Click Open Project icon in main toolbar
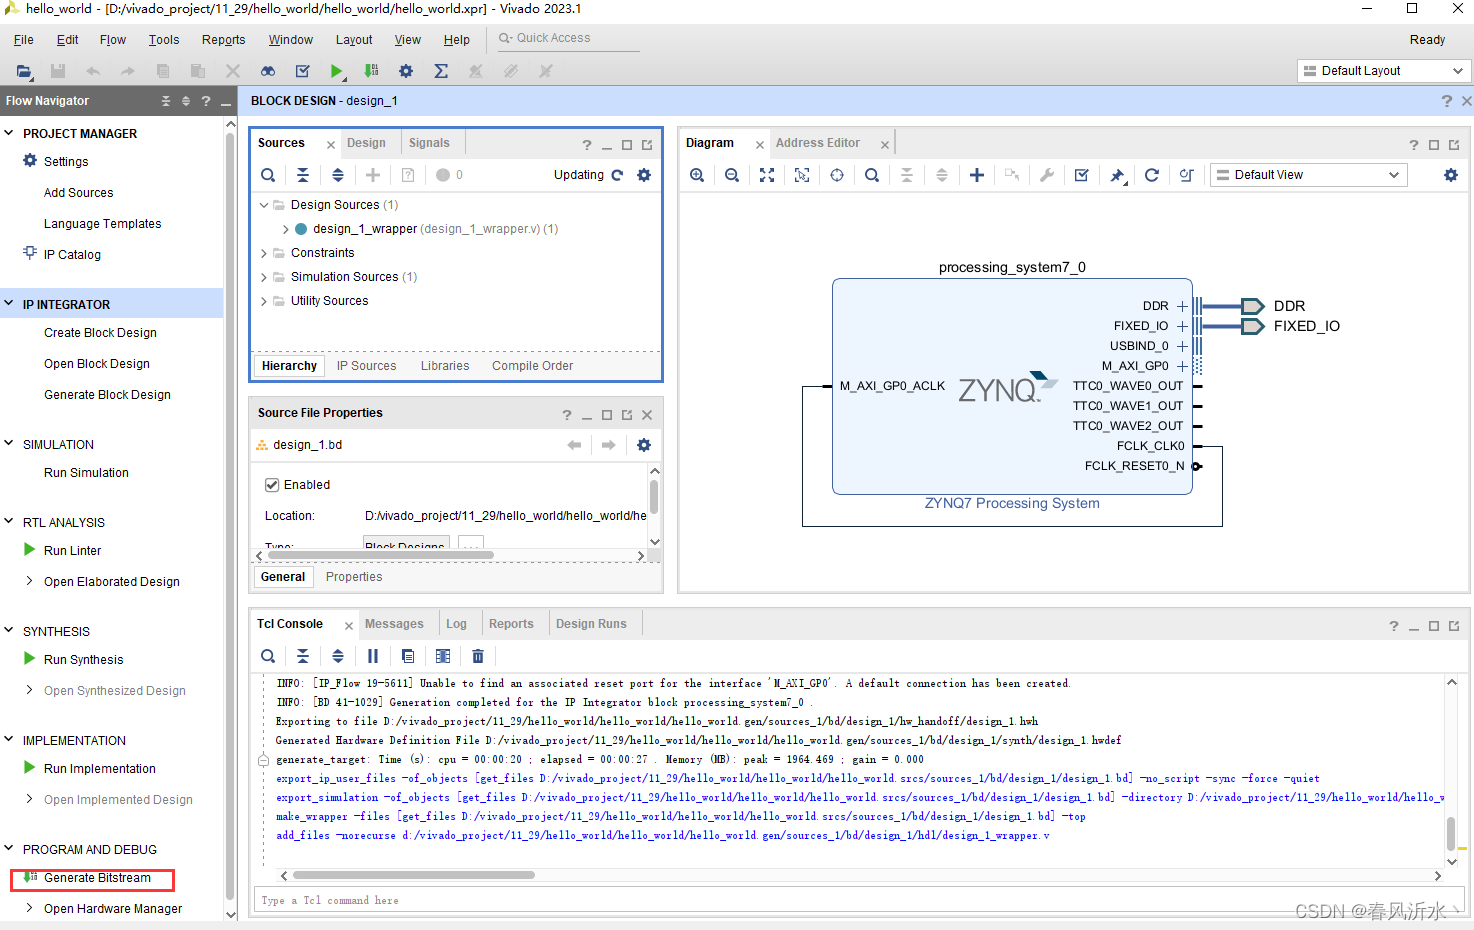 click(24, 71)
